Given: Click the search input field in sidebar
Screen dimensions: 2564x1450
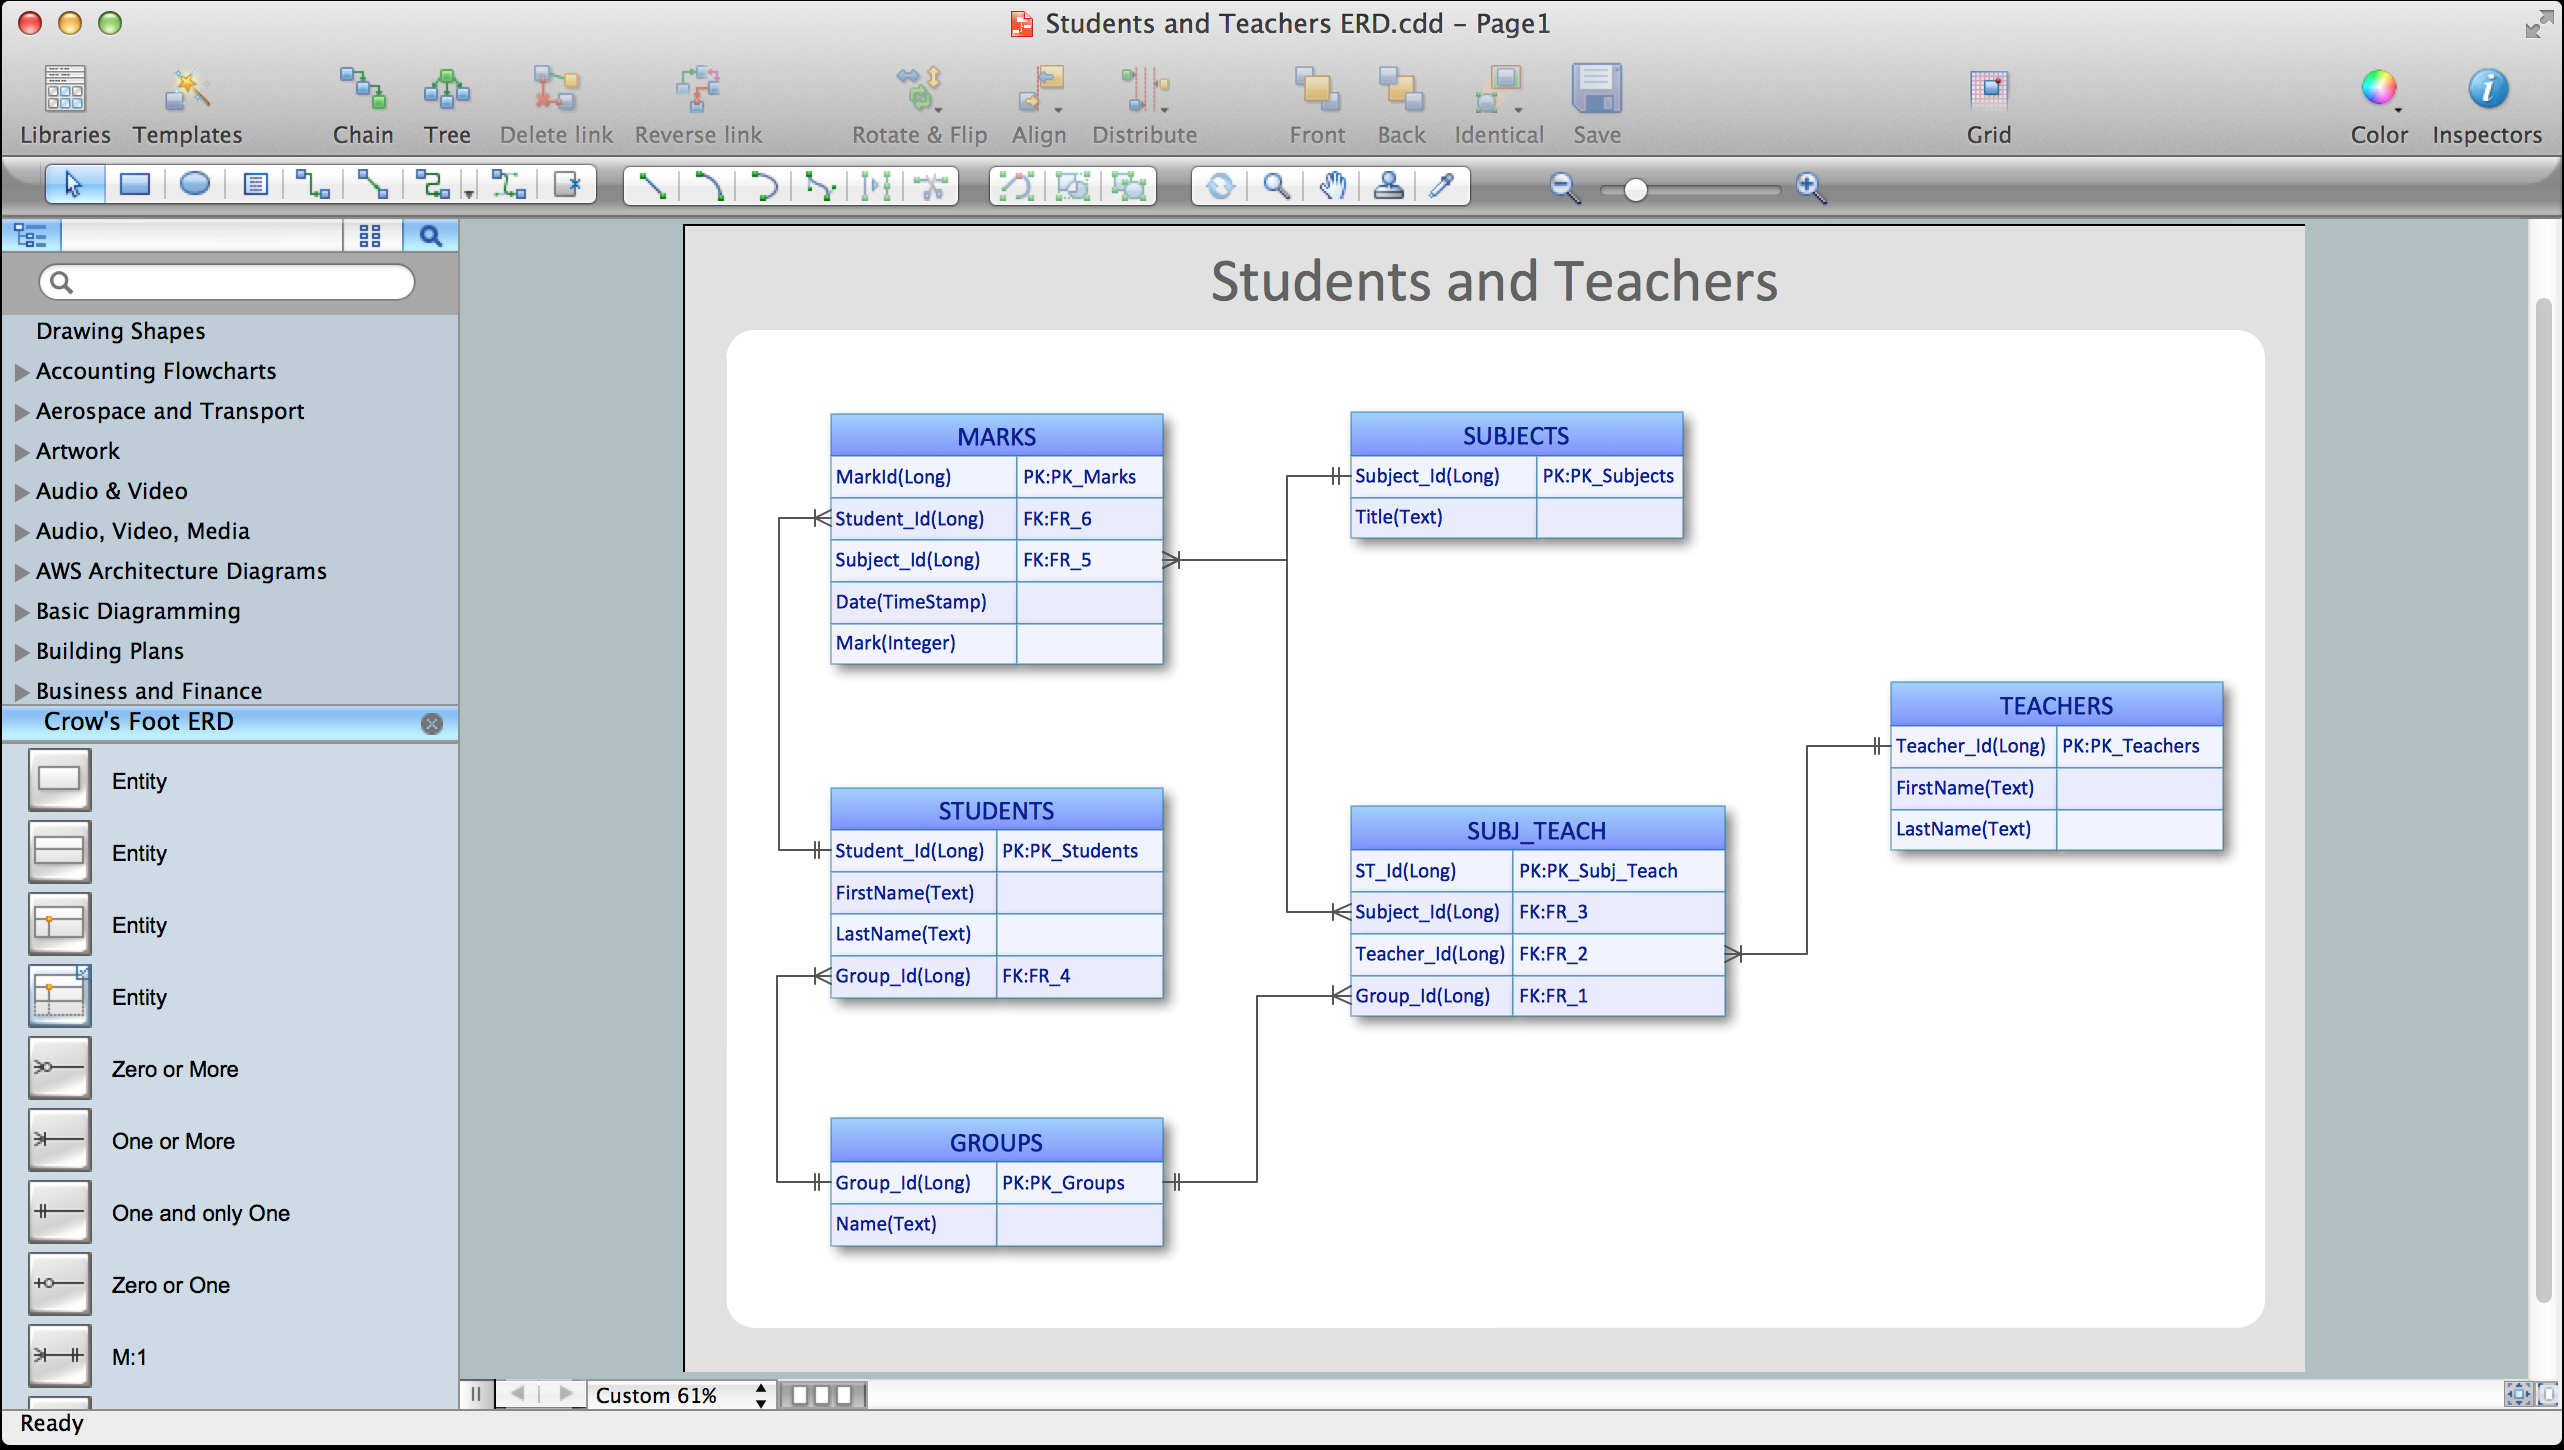Looking at the screenshot, I should click(x=229, y=282).
